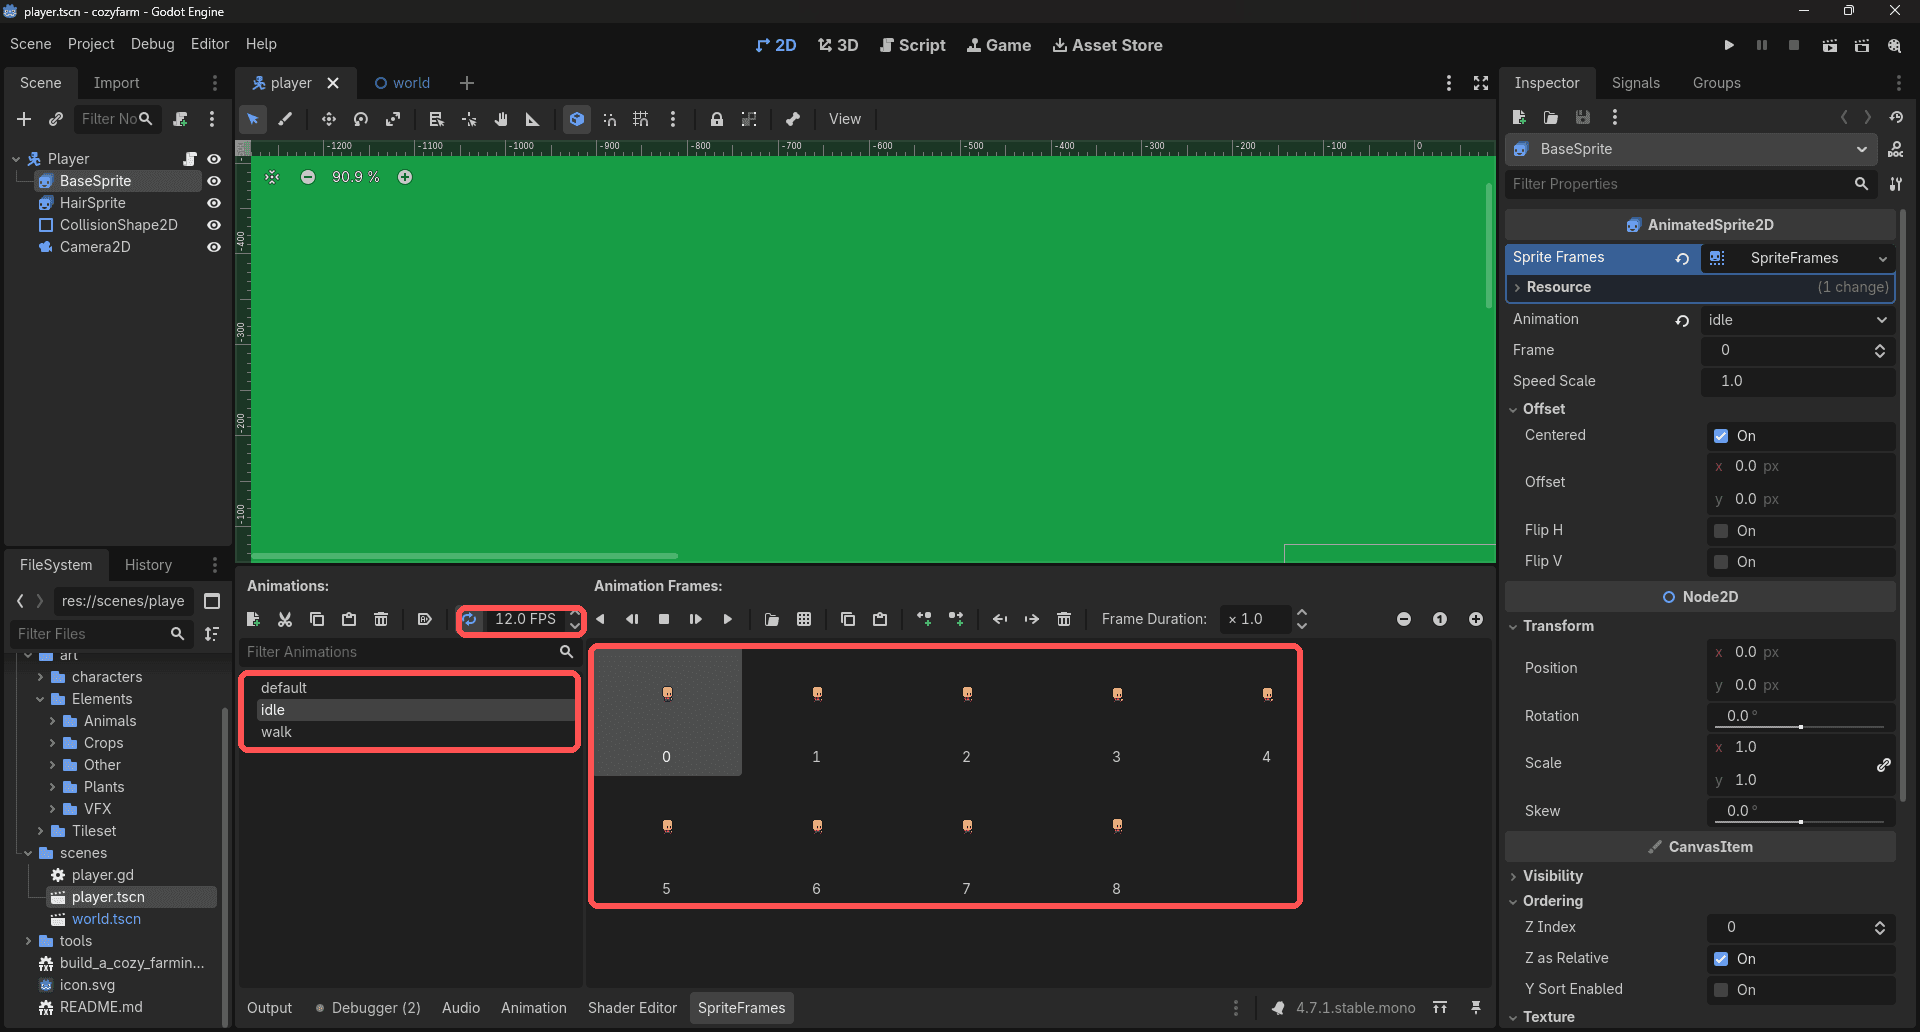Adjust the Skew slider
1920x1032 pixels.
click(x=1800, y=821)
